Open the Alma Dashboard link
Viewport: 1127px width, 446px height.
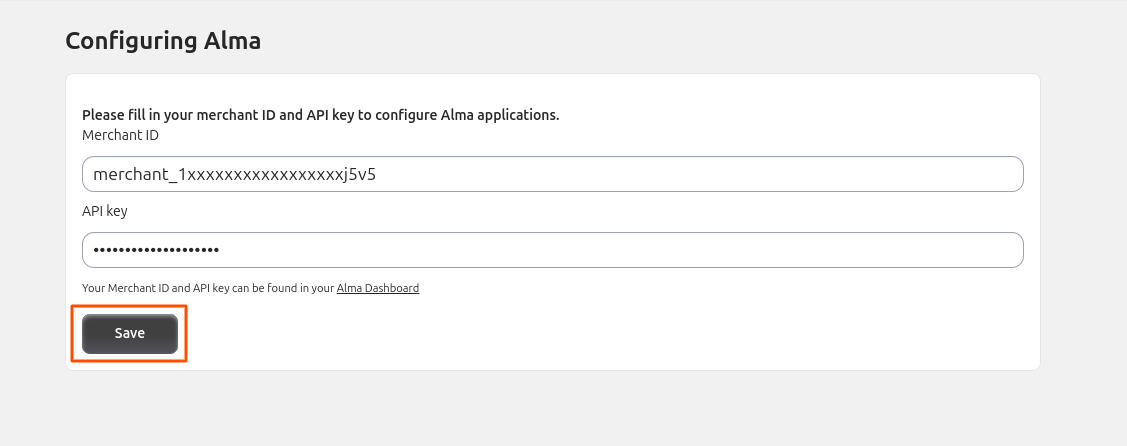pos(377,288)
